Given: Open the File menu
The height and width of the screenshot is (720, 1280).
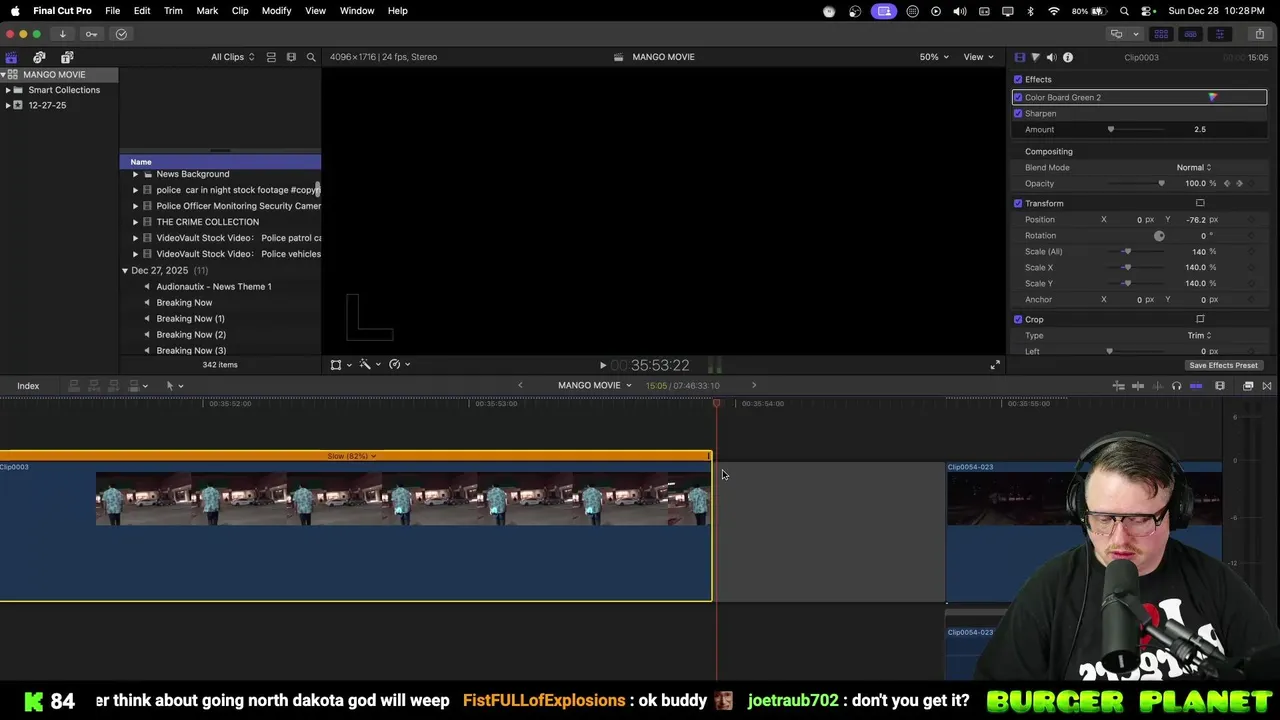Looking at the screenshot, I should 113,11.
